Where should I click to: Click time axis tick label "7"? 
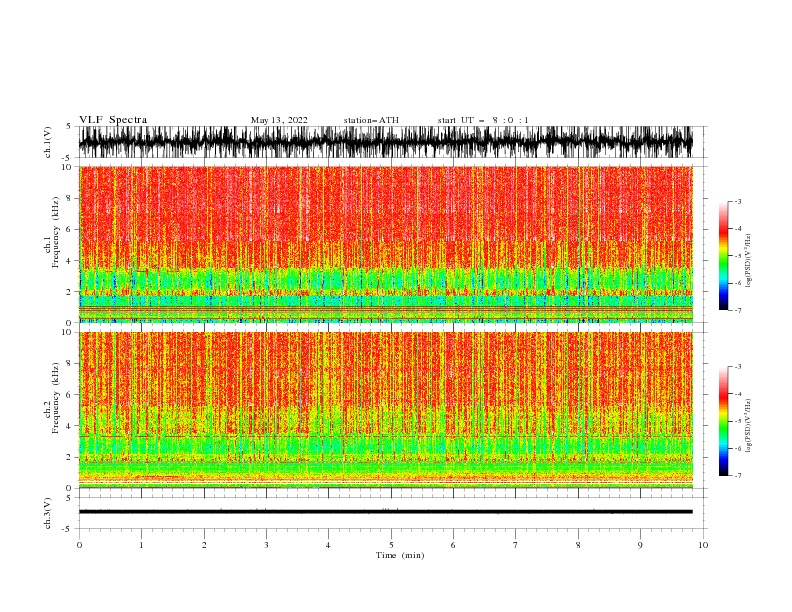tap(516, 545)
